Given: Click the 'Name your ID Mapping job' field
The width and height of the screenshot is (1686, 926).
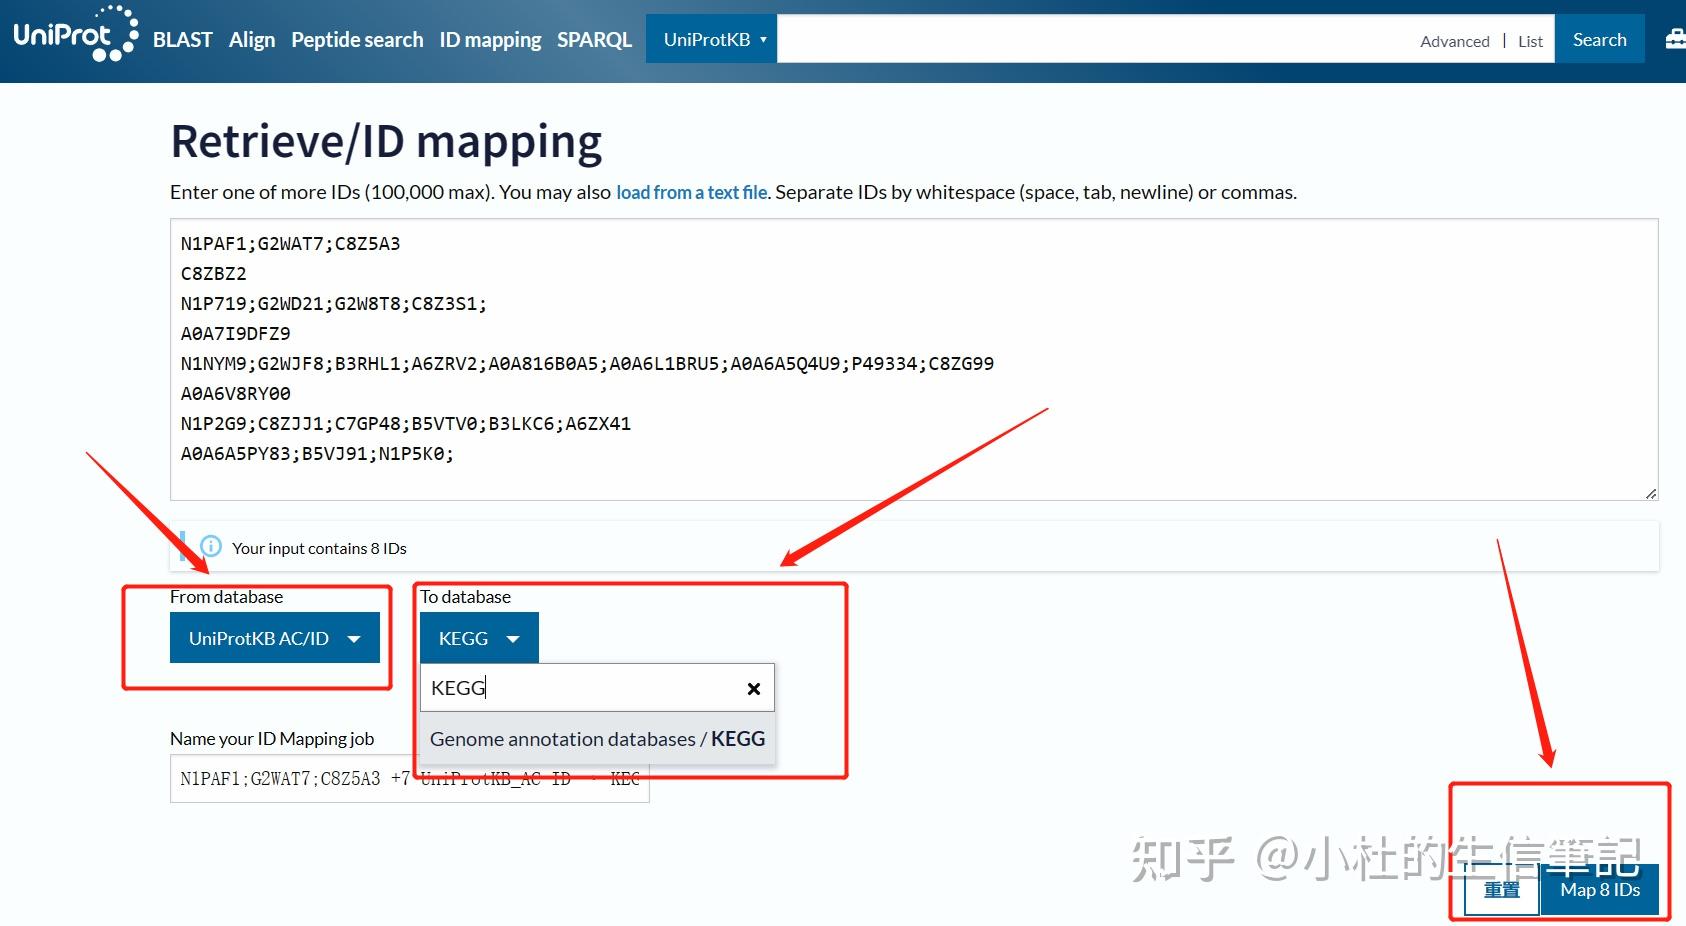Looking at the screenshot, I should click(x=410, y=779).
